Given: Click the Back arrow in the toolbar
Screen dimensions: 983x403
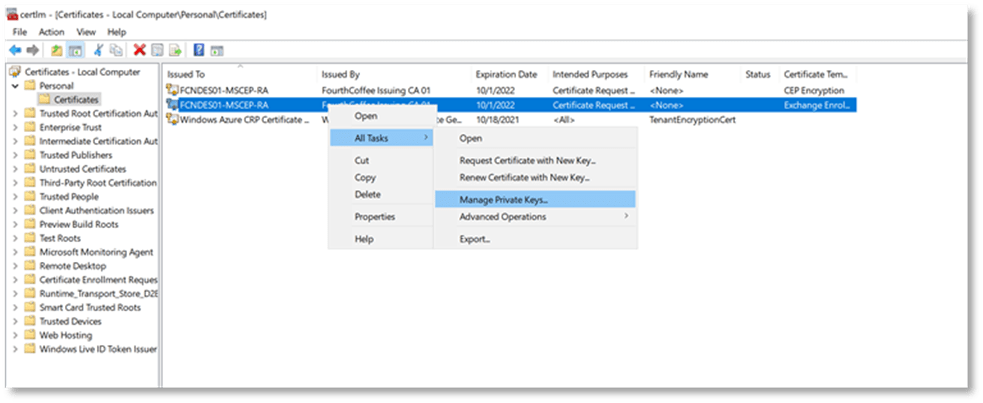Looking at the screenshot, I should point(15,50).
